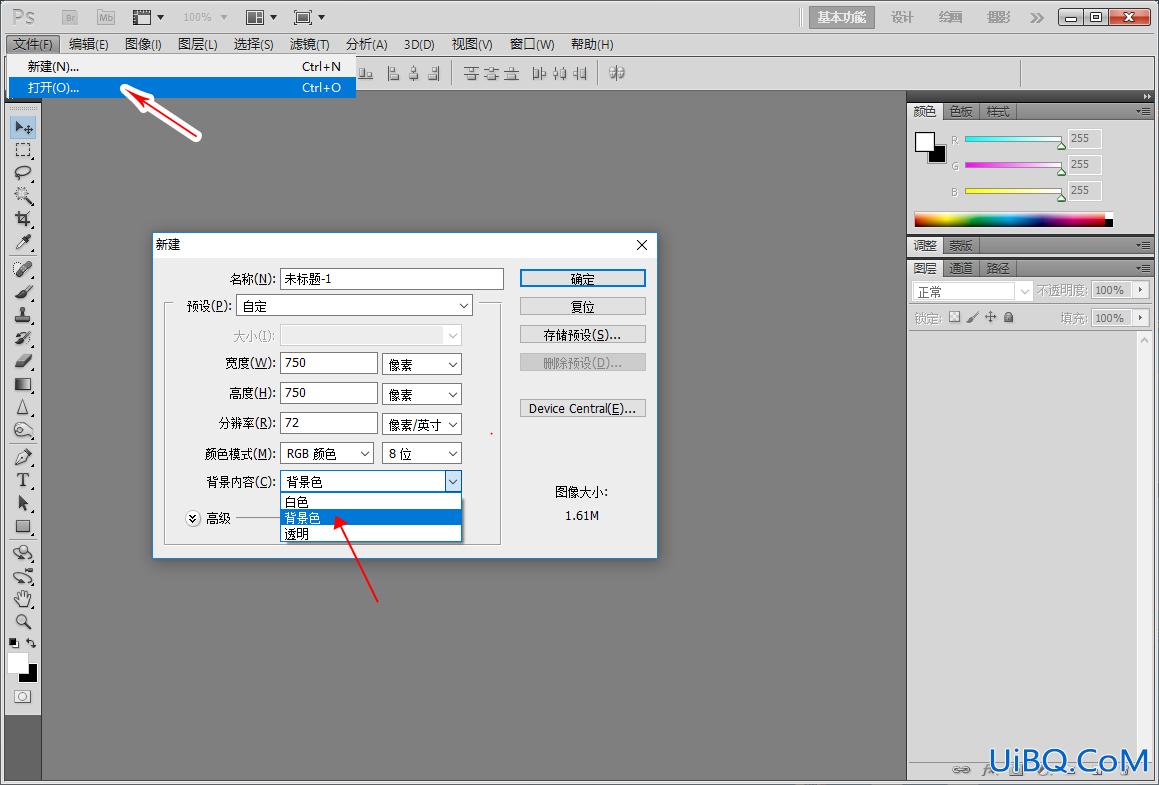This screenshot has width=1159, height=785.
Task: Select the Hand tool
Action: point(23,599)
